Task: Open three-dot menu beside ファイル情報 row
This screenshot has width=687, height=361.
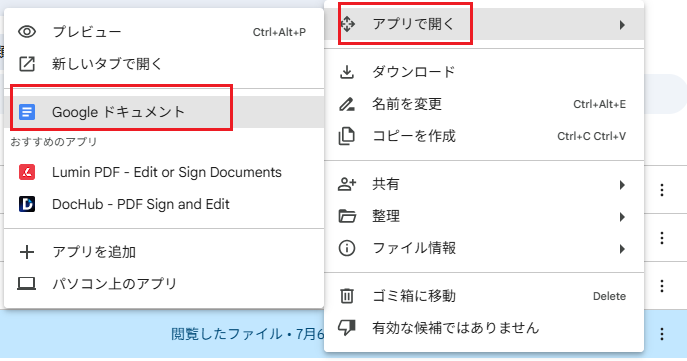Action: point(662,238)
